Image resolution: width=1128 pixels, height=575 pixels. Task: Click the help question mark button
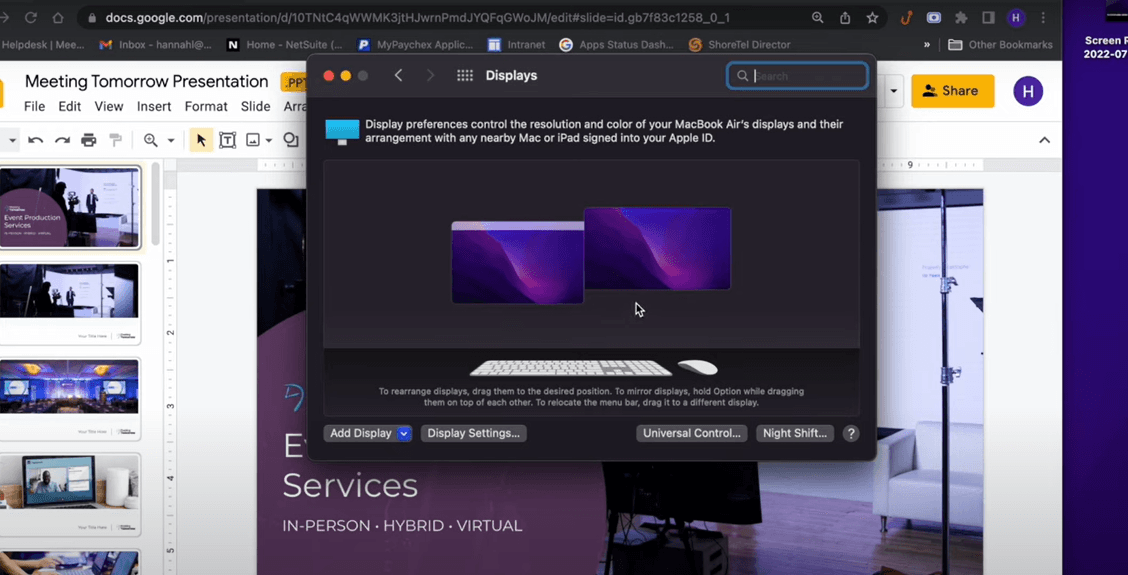pyautogui.click(x=851, y=433)
